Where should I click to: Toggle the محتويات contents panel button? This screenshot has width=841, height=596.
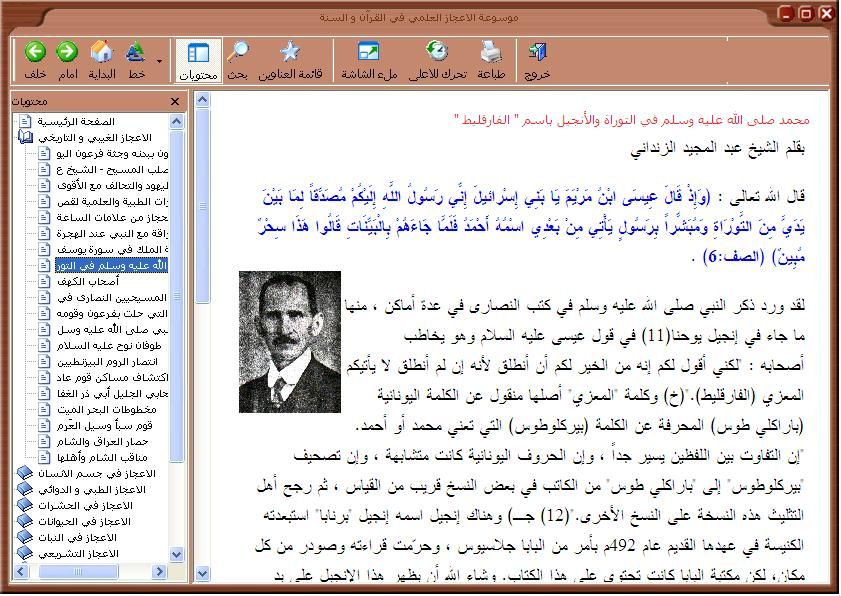pyautogui.click(x=198, y=60)
